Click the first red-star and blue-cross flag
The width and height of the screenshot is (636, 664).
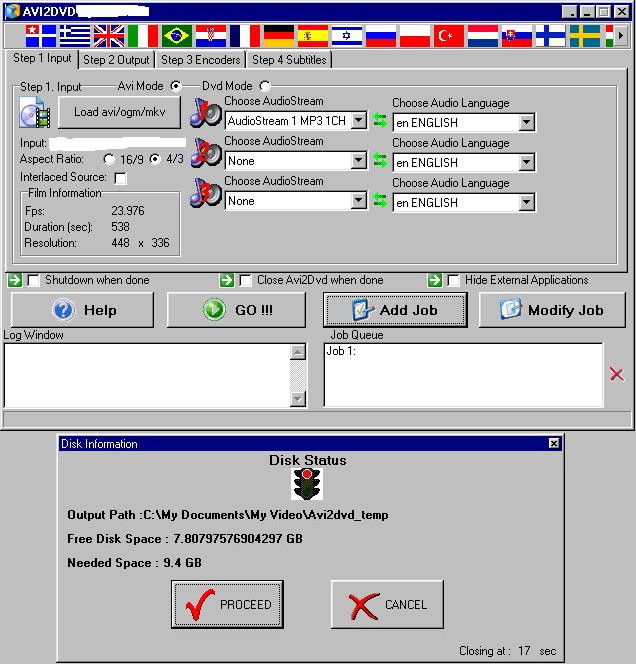[41, 36]
